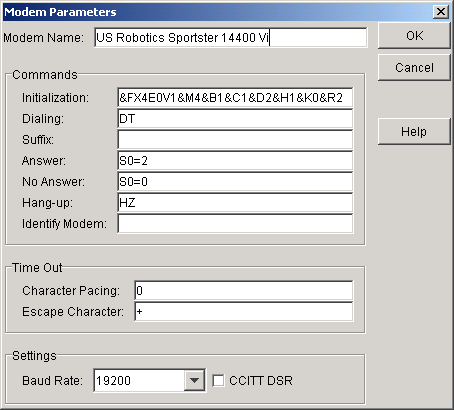454x410 pixels.
Task: Click in the Modem Name field
Action: click(231, 37)
